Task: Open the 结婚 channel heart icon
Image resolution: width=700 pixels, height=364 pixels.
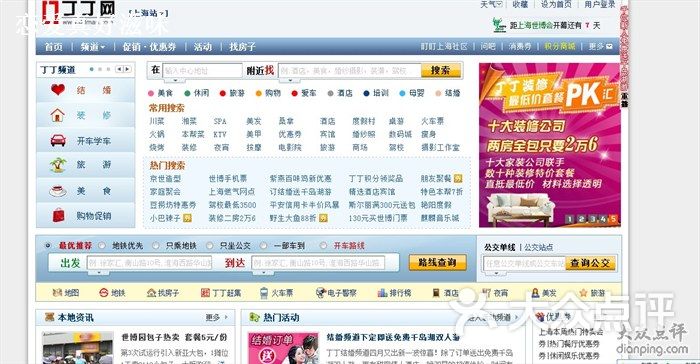Action: tap(58, 90)
